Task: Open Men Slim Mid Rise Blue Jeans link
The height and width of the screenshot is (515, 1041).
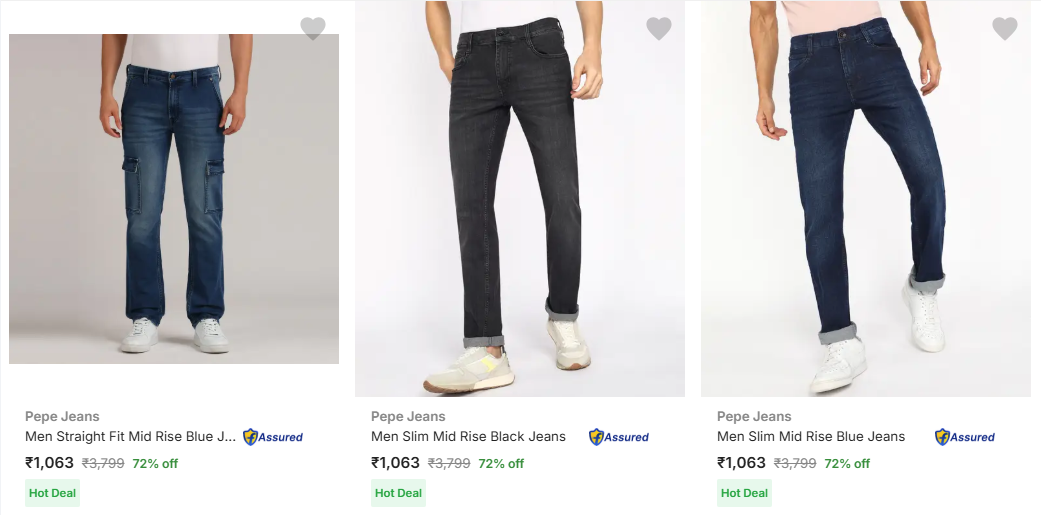Action: 811,437
